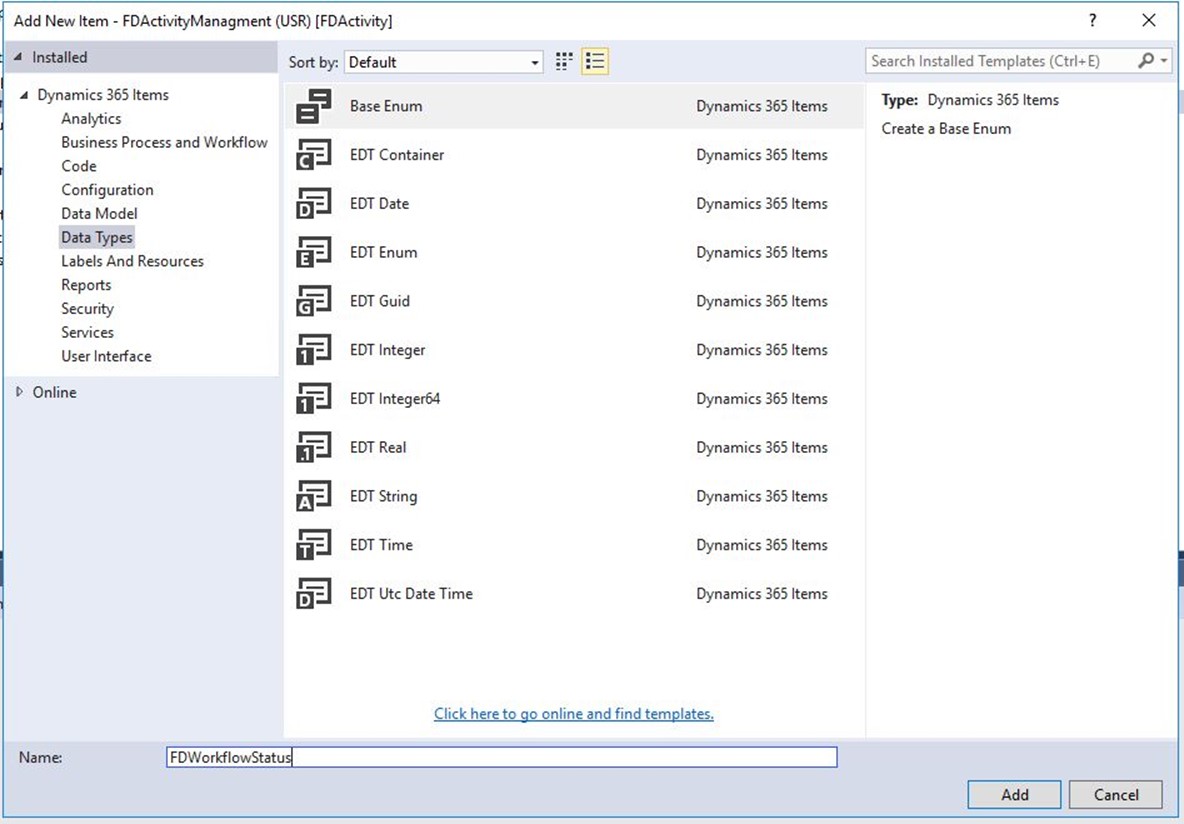1184x824 pixels.
Task: Choose the EDT Guid icon
Action: pos(313,301)
